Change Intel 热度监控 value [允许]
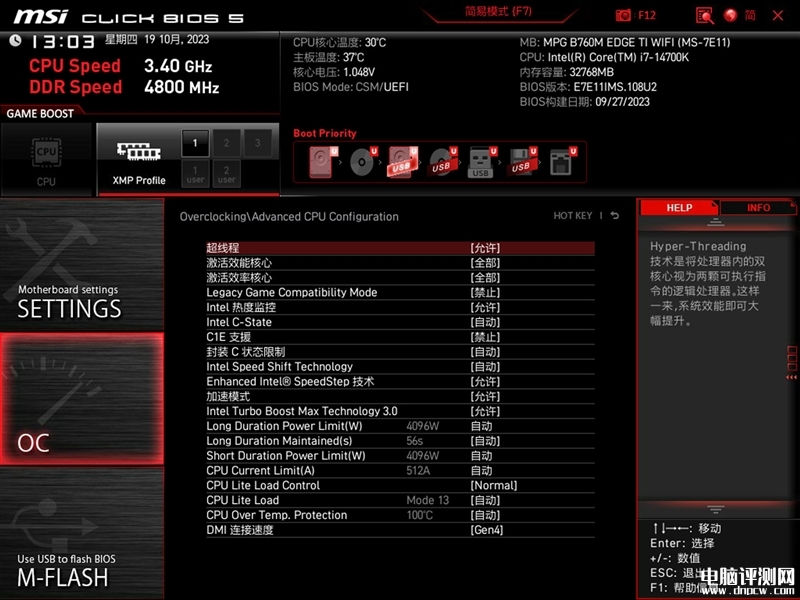 tap(485, 308)
